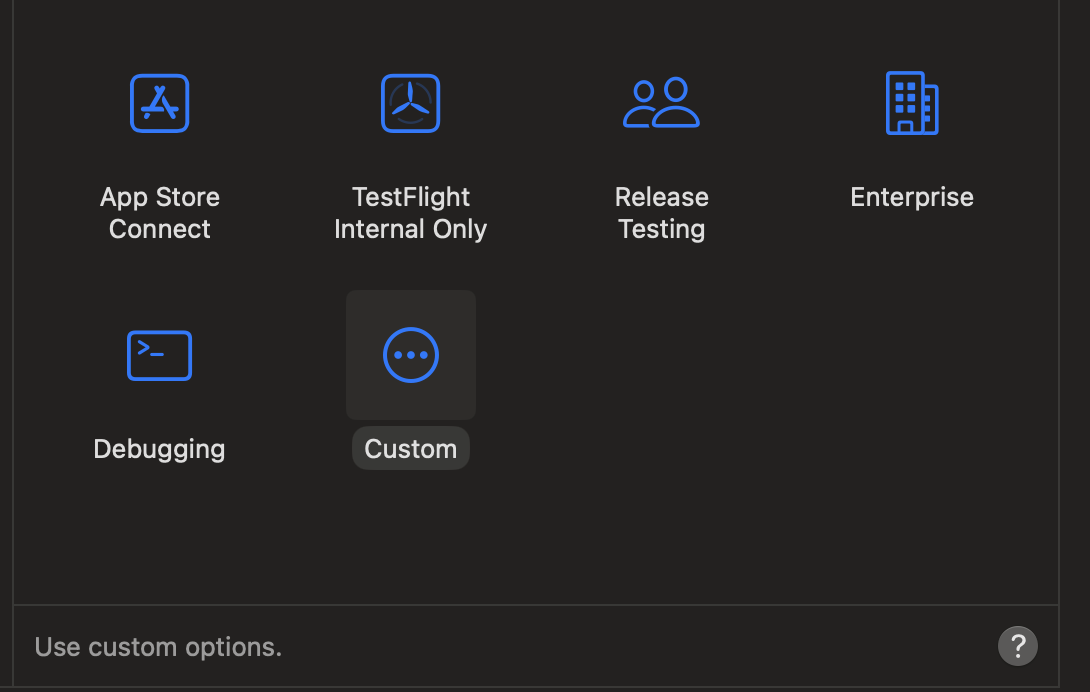1090x692 pixels.
Task: Open help with the question mark button
Action: pyautogui.click(x=1017, y=645)
